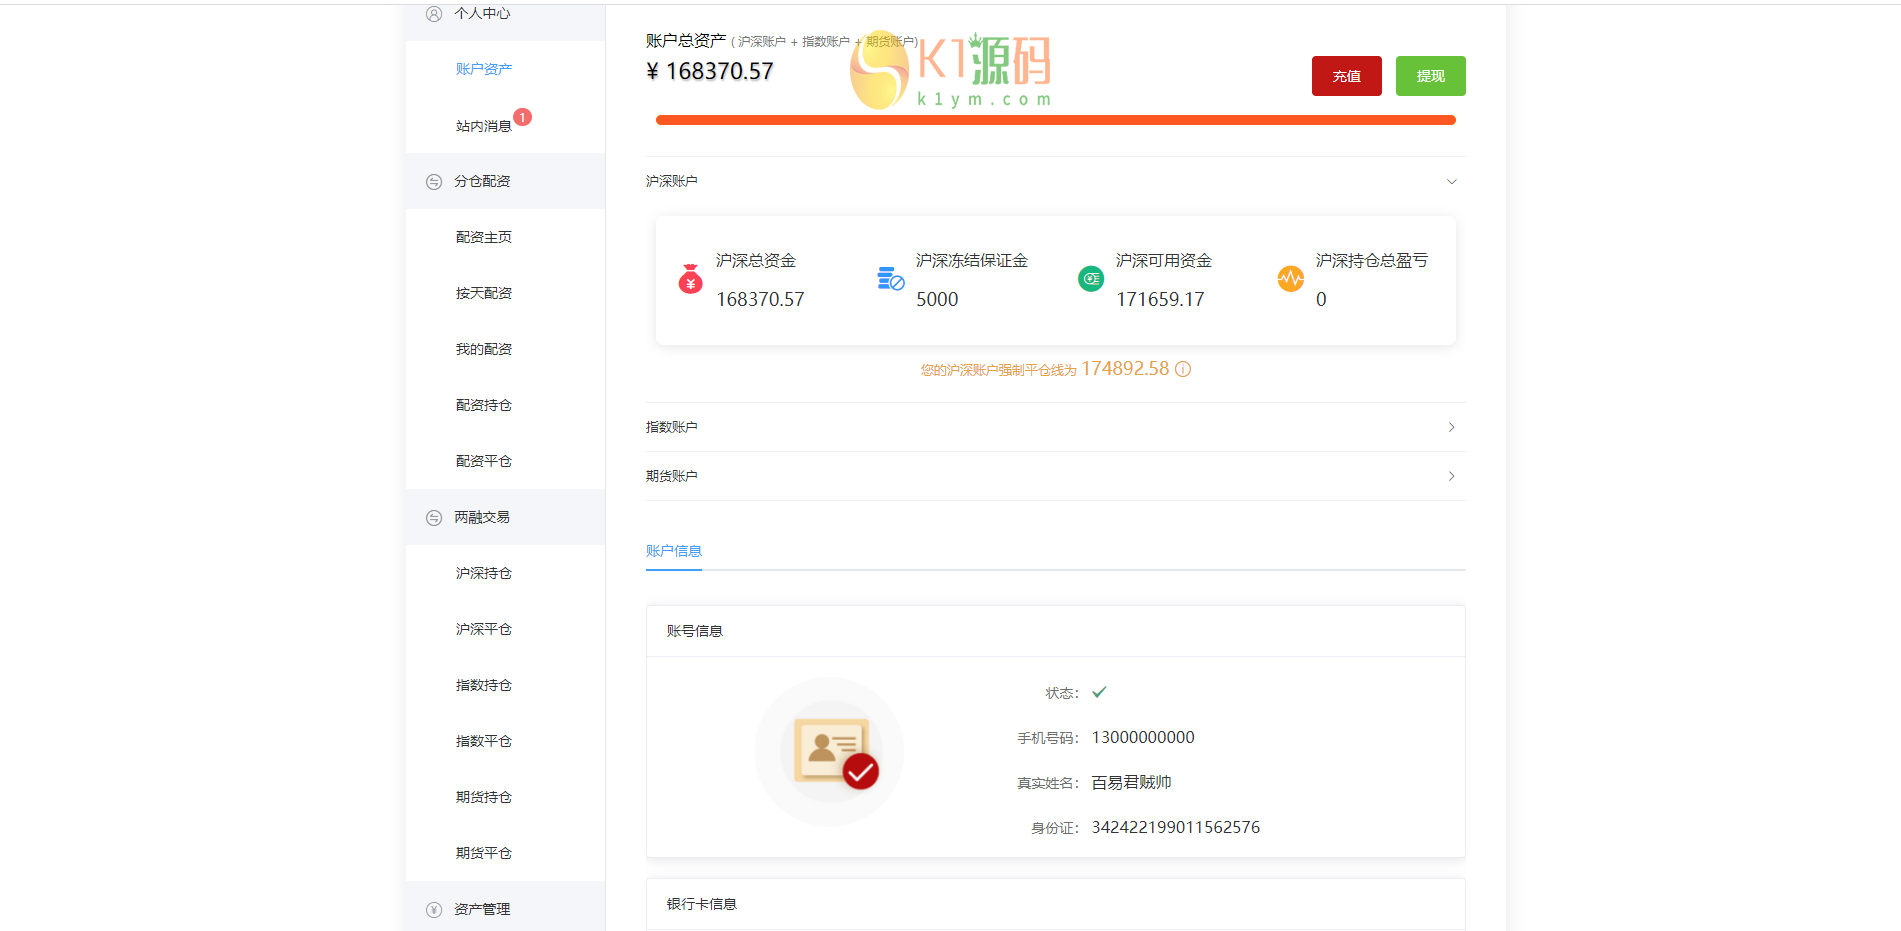Click the 个人中心 user icon
Screen dimensions: 1901x931
434,14
